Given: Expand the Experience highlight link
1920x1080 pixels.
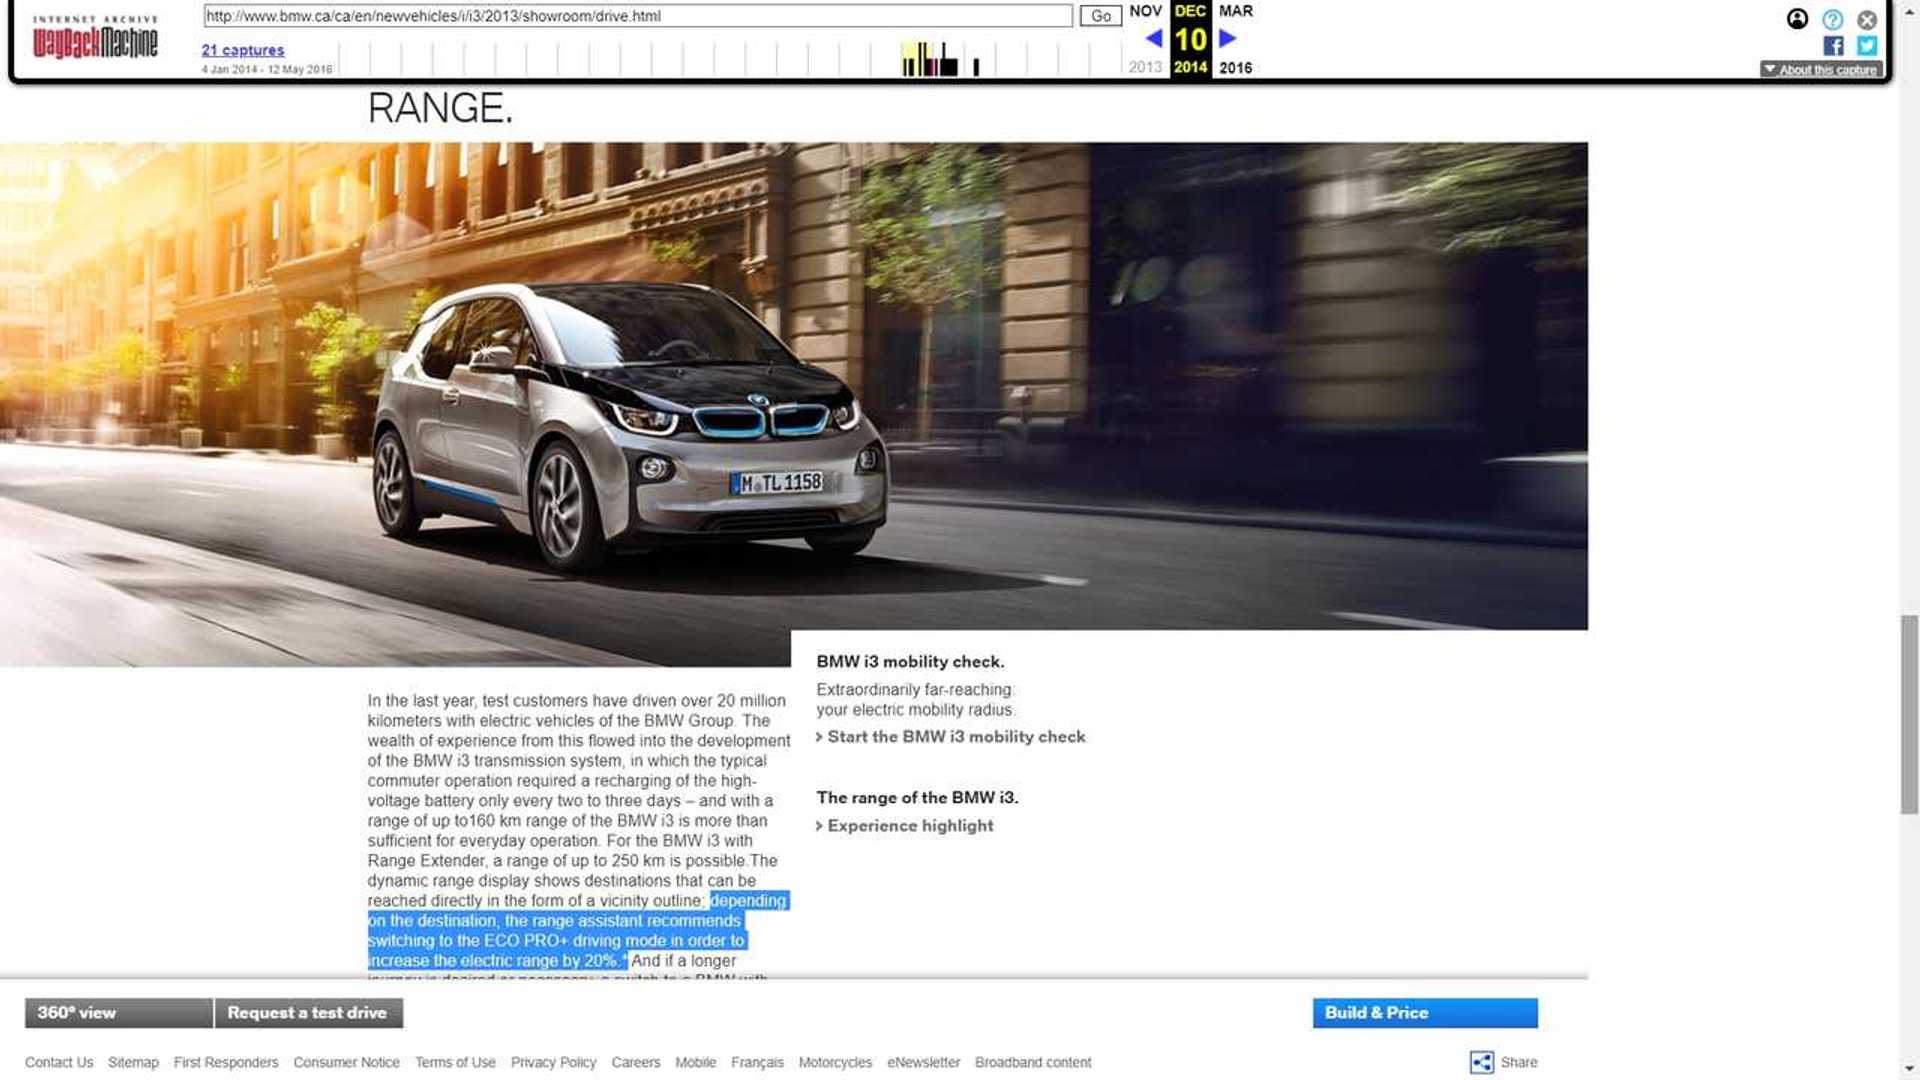Looking at the screenshot, I should (x=909, y=826).
